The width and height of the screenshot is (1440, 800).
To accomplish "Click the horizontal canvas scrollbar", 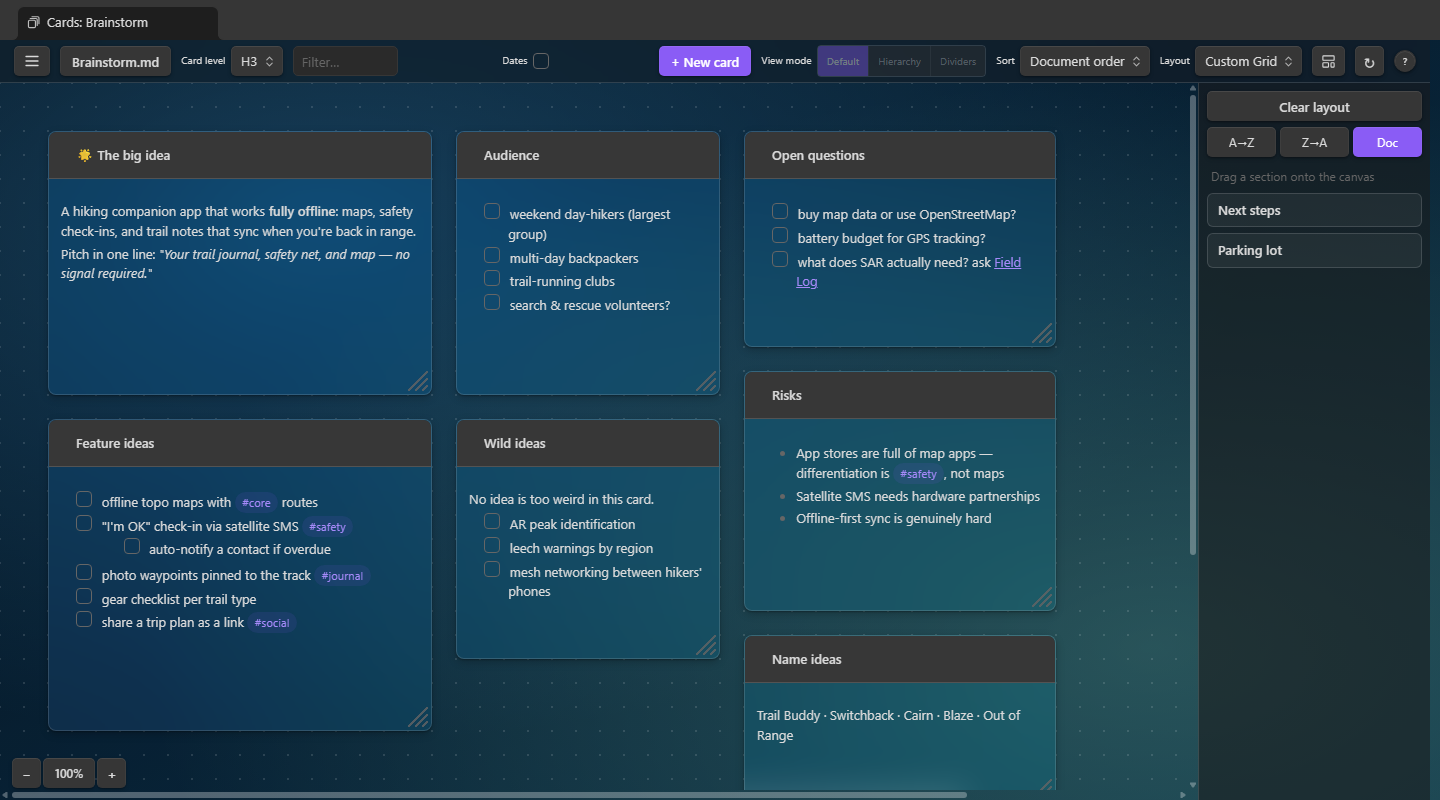I will pyautogui.click(x=489, y=795).
